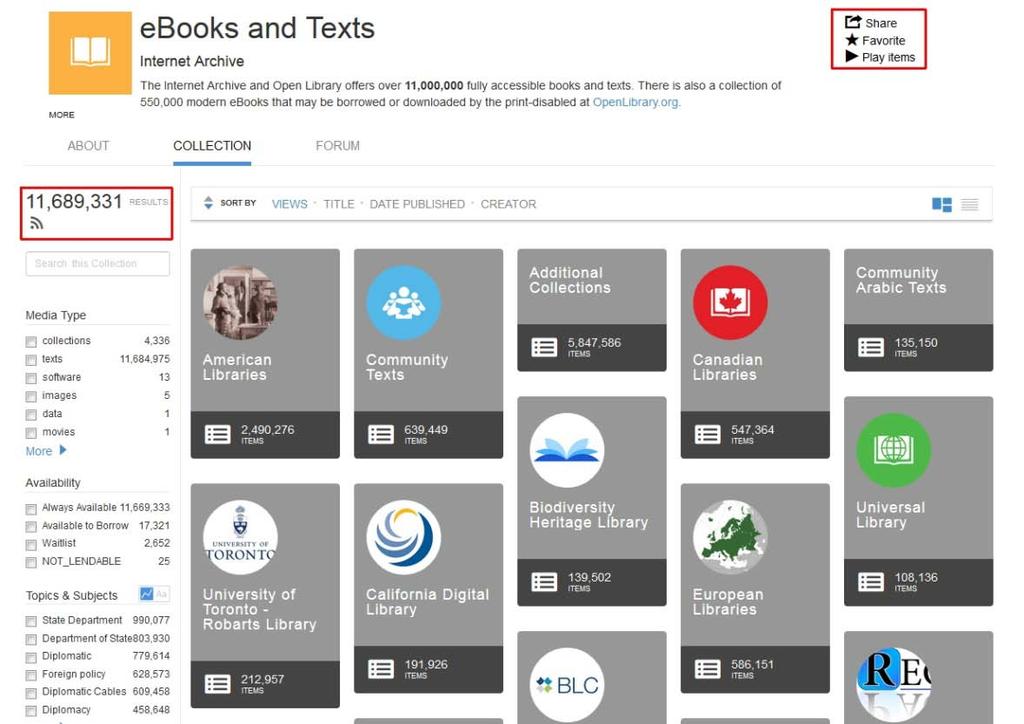1024x724 pixels.
Task: Click the Search this Collection field
Action: tap(98, 264)
